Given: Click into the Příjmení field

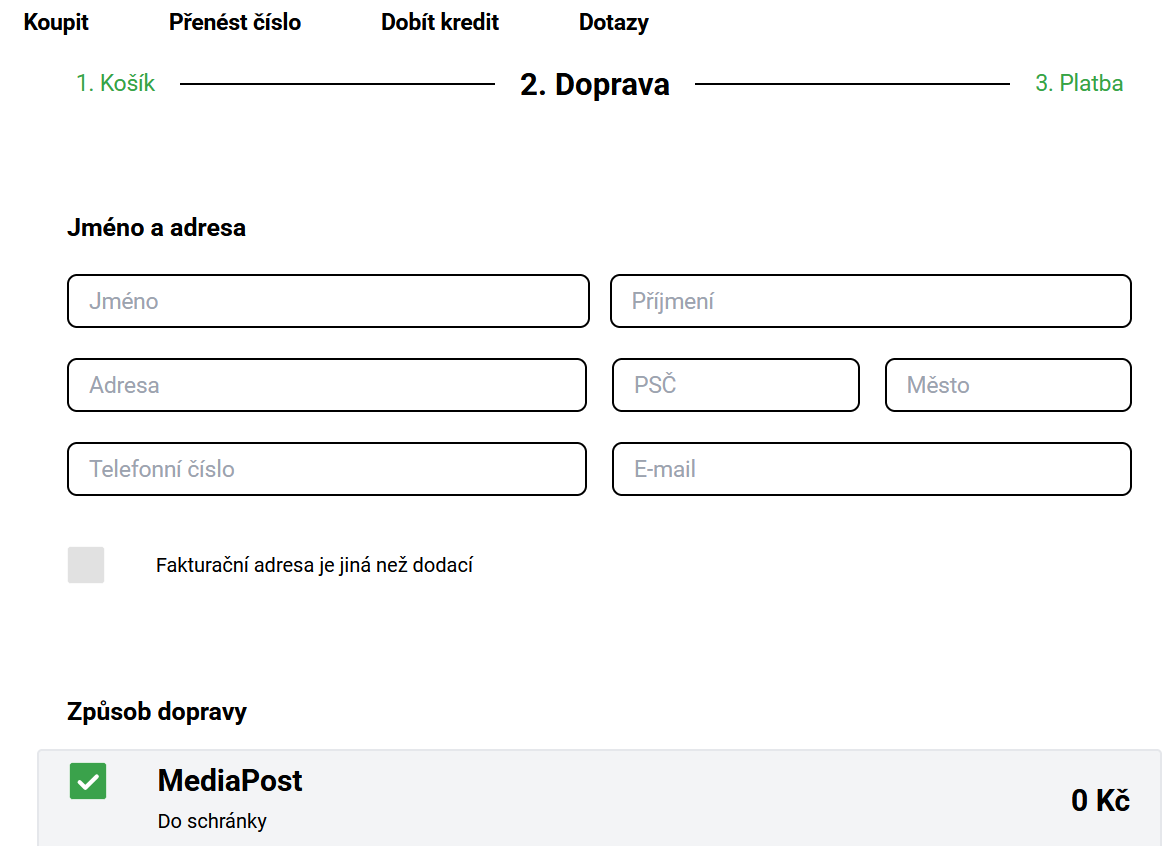Looking at the screenshot, I should coord(870,301).
